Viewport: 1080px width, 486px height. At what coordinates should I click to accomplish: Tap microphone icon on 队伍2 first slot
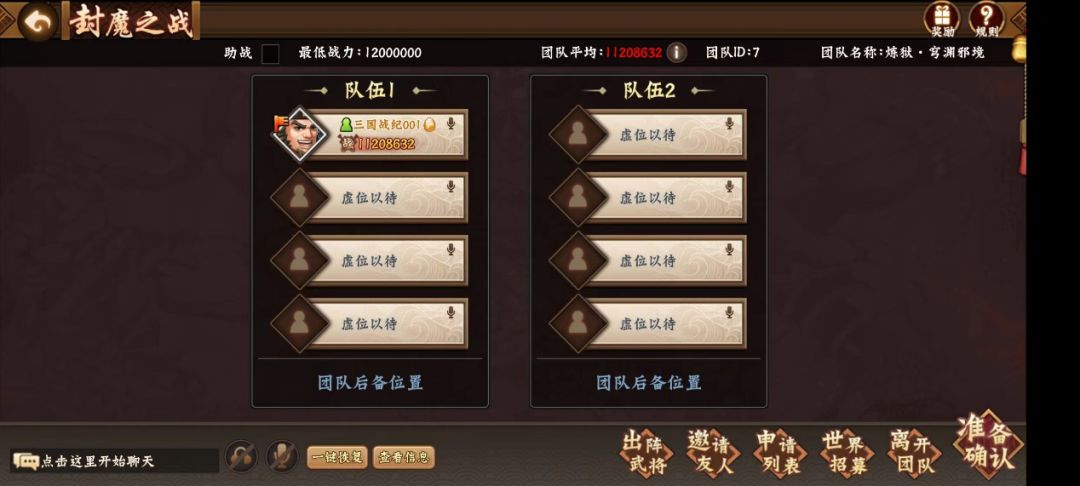(x=729, y=123)
